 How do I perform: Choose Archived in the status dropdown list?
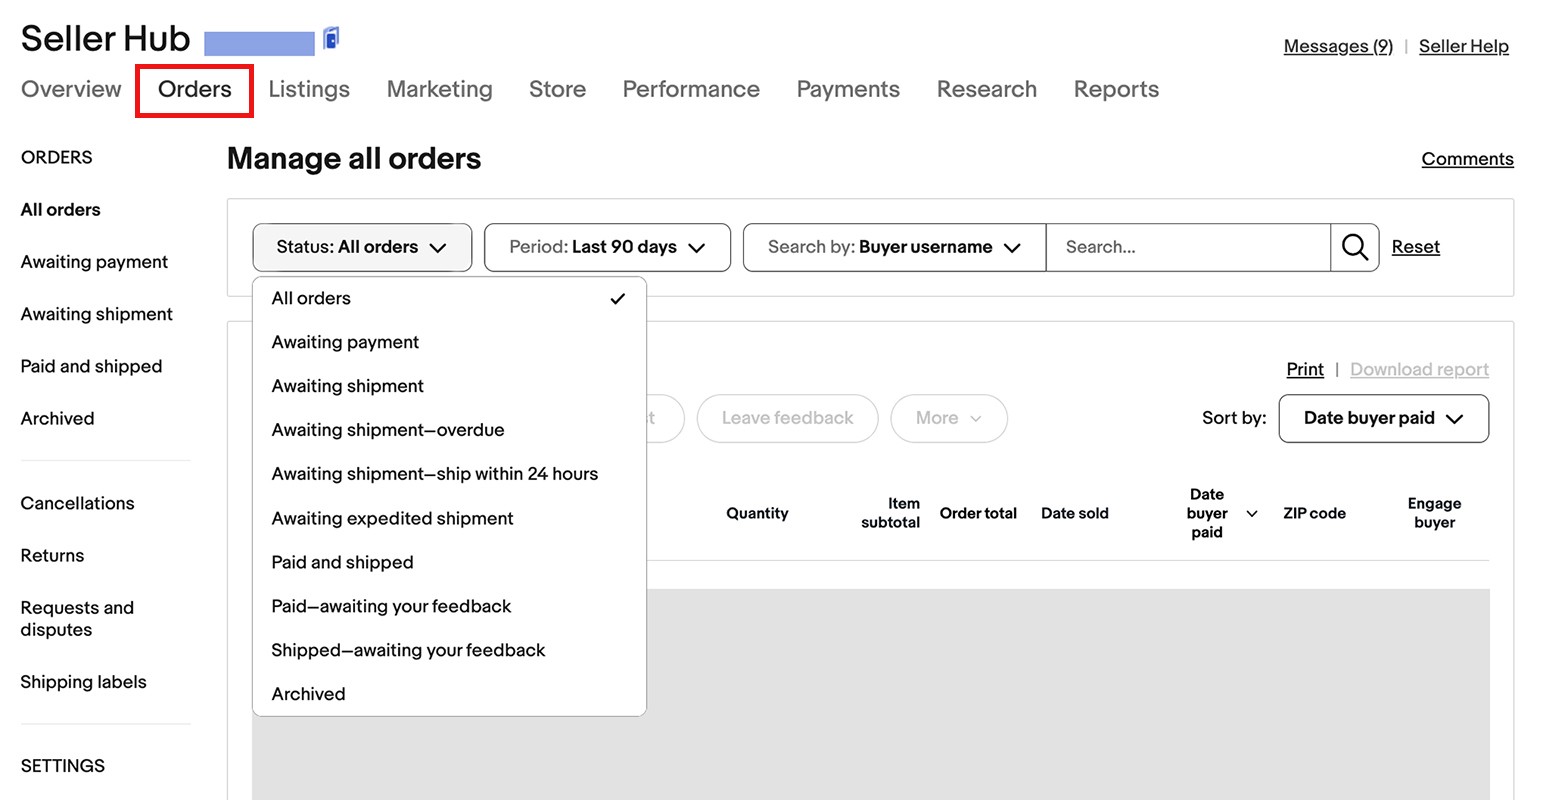(449, 694)
